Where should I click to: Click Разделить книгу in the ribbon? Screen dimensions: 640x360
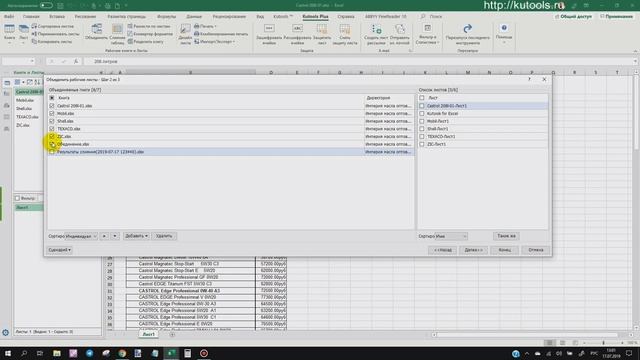(x=145, y=41)
